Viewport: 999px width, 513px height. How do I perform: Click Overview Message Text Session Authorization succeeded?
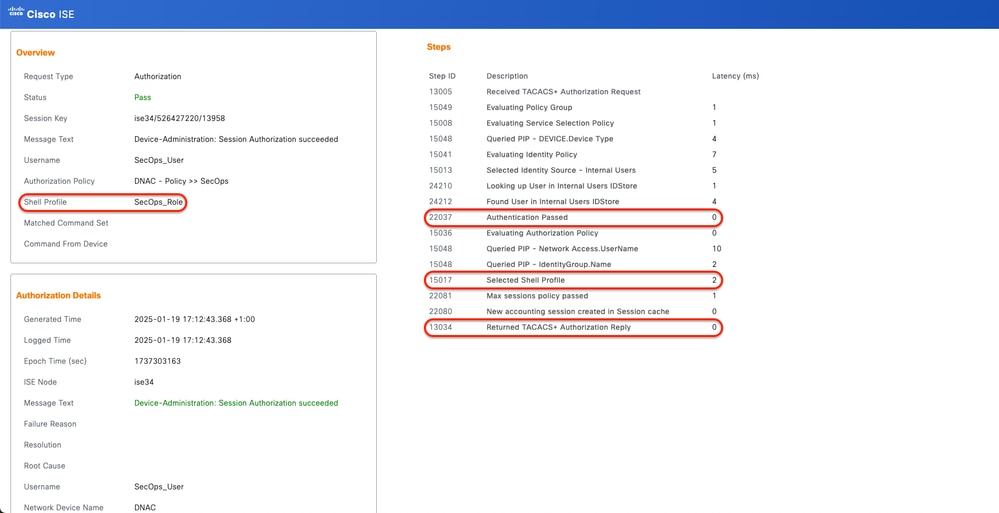pyautogui.click(x=236, y=139)
